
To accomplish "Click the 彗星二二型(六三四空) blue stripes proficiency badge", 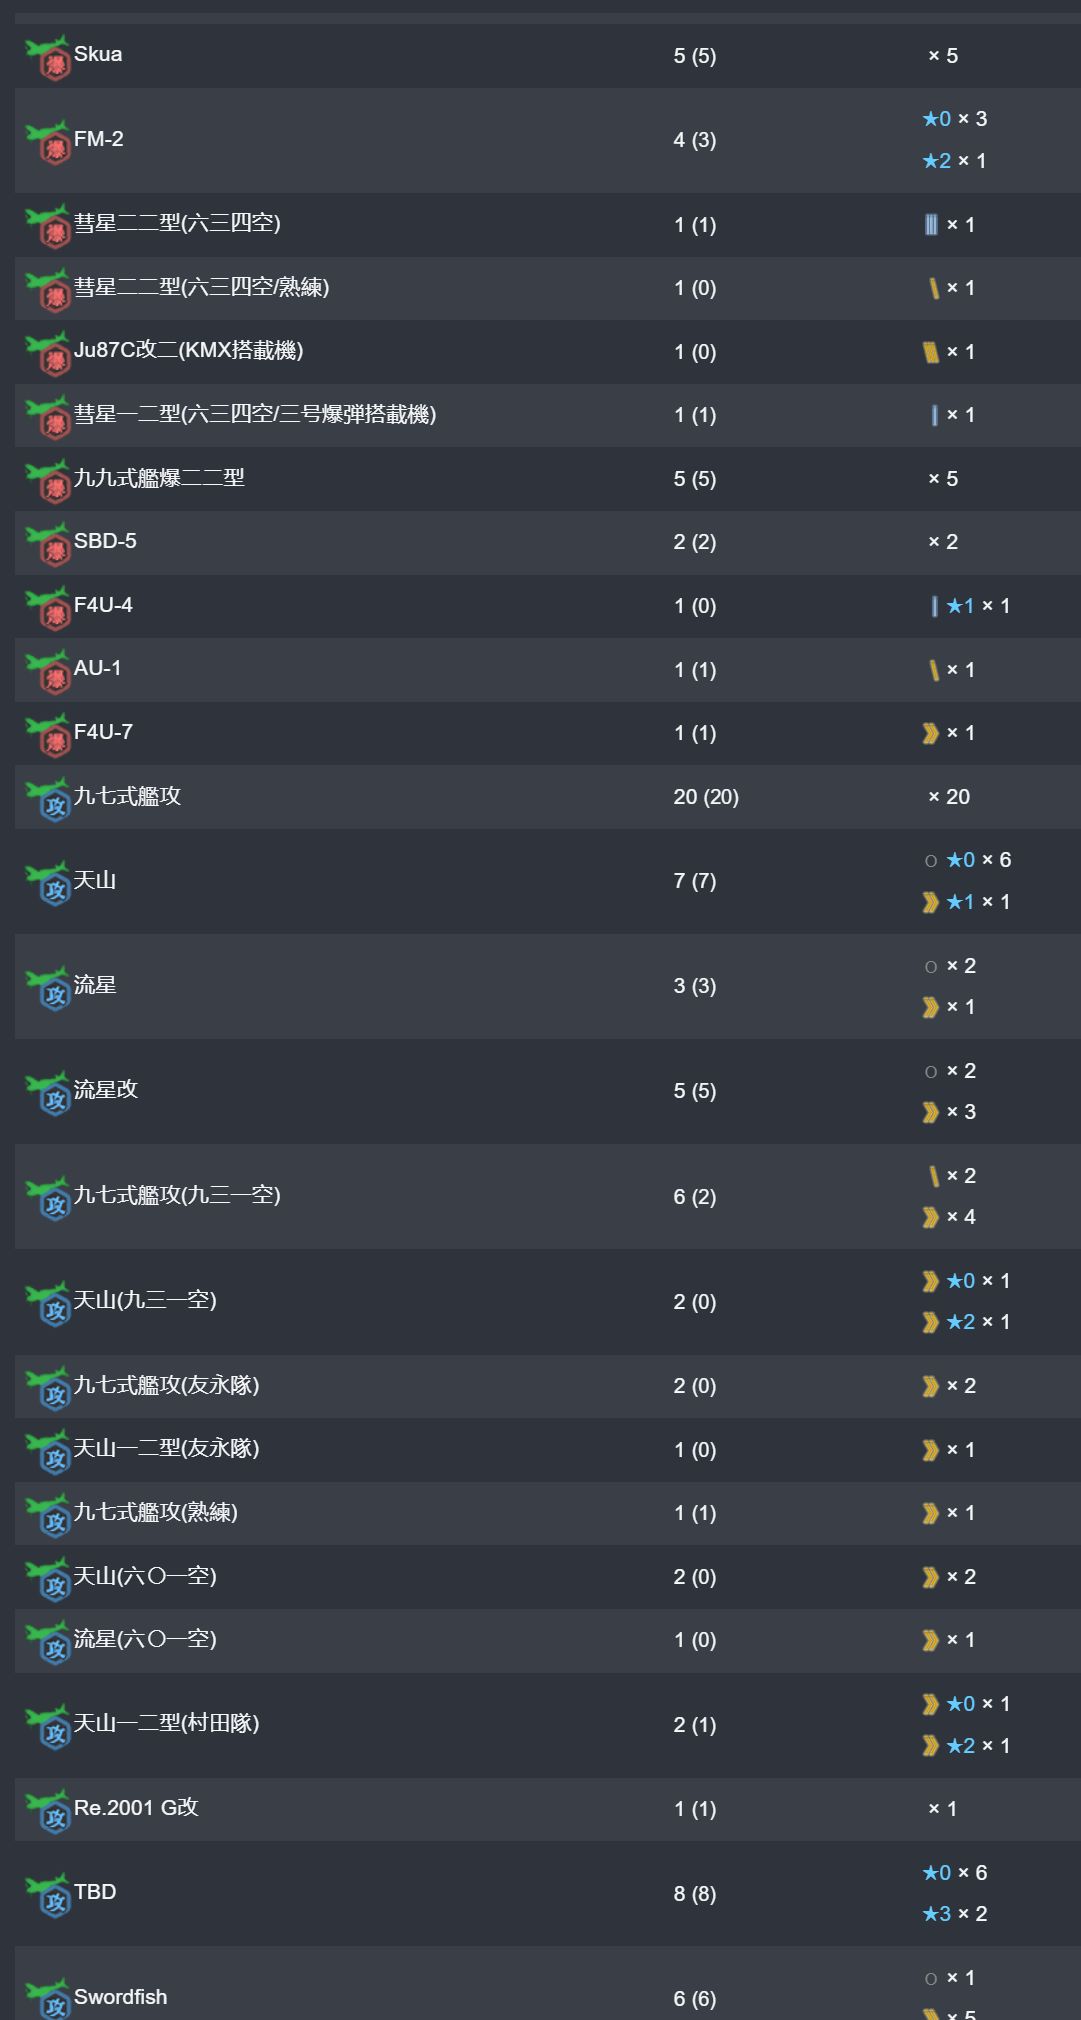I will coord(931,225).
